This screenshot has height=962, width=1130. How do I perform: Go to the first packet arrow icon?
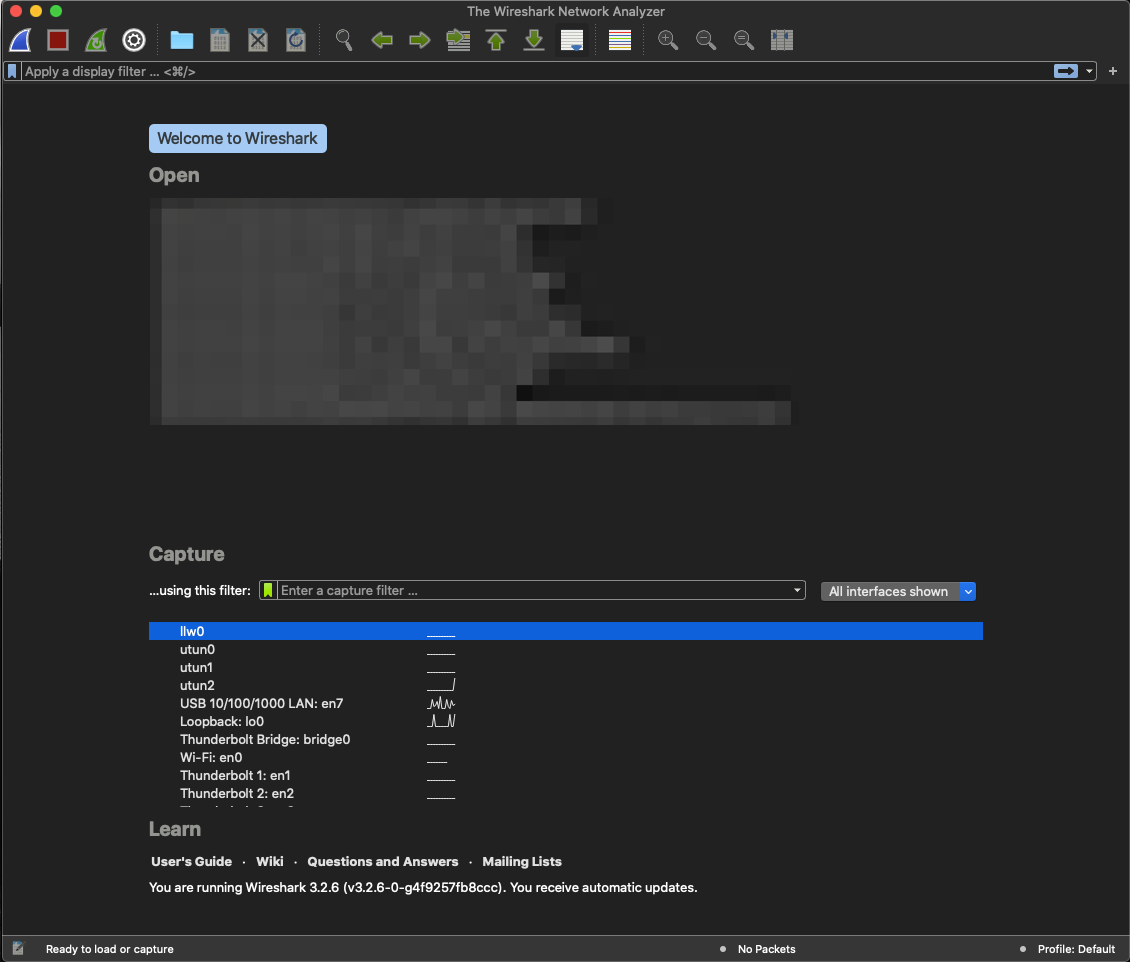(x=496, y=40)
